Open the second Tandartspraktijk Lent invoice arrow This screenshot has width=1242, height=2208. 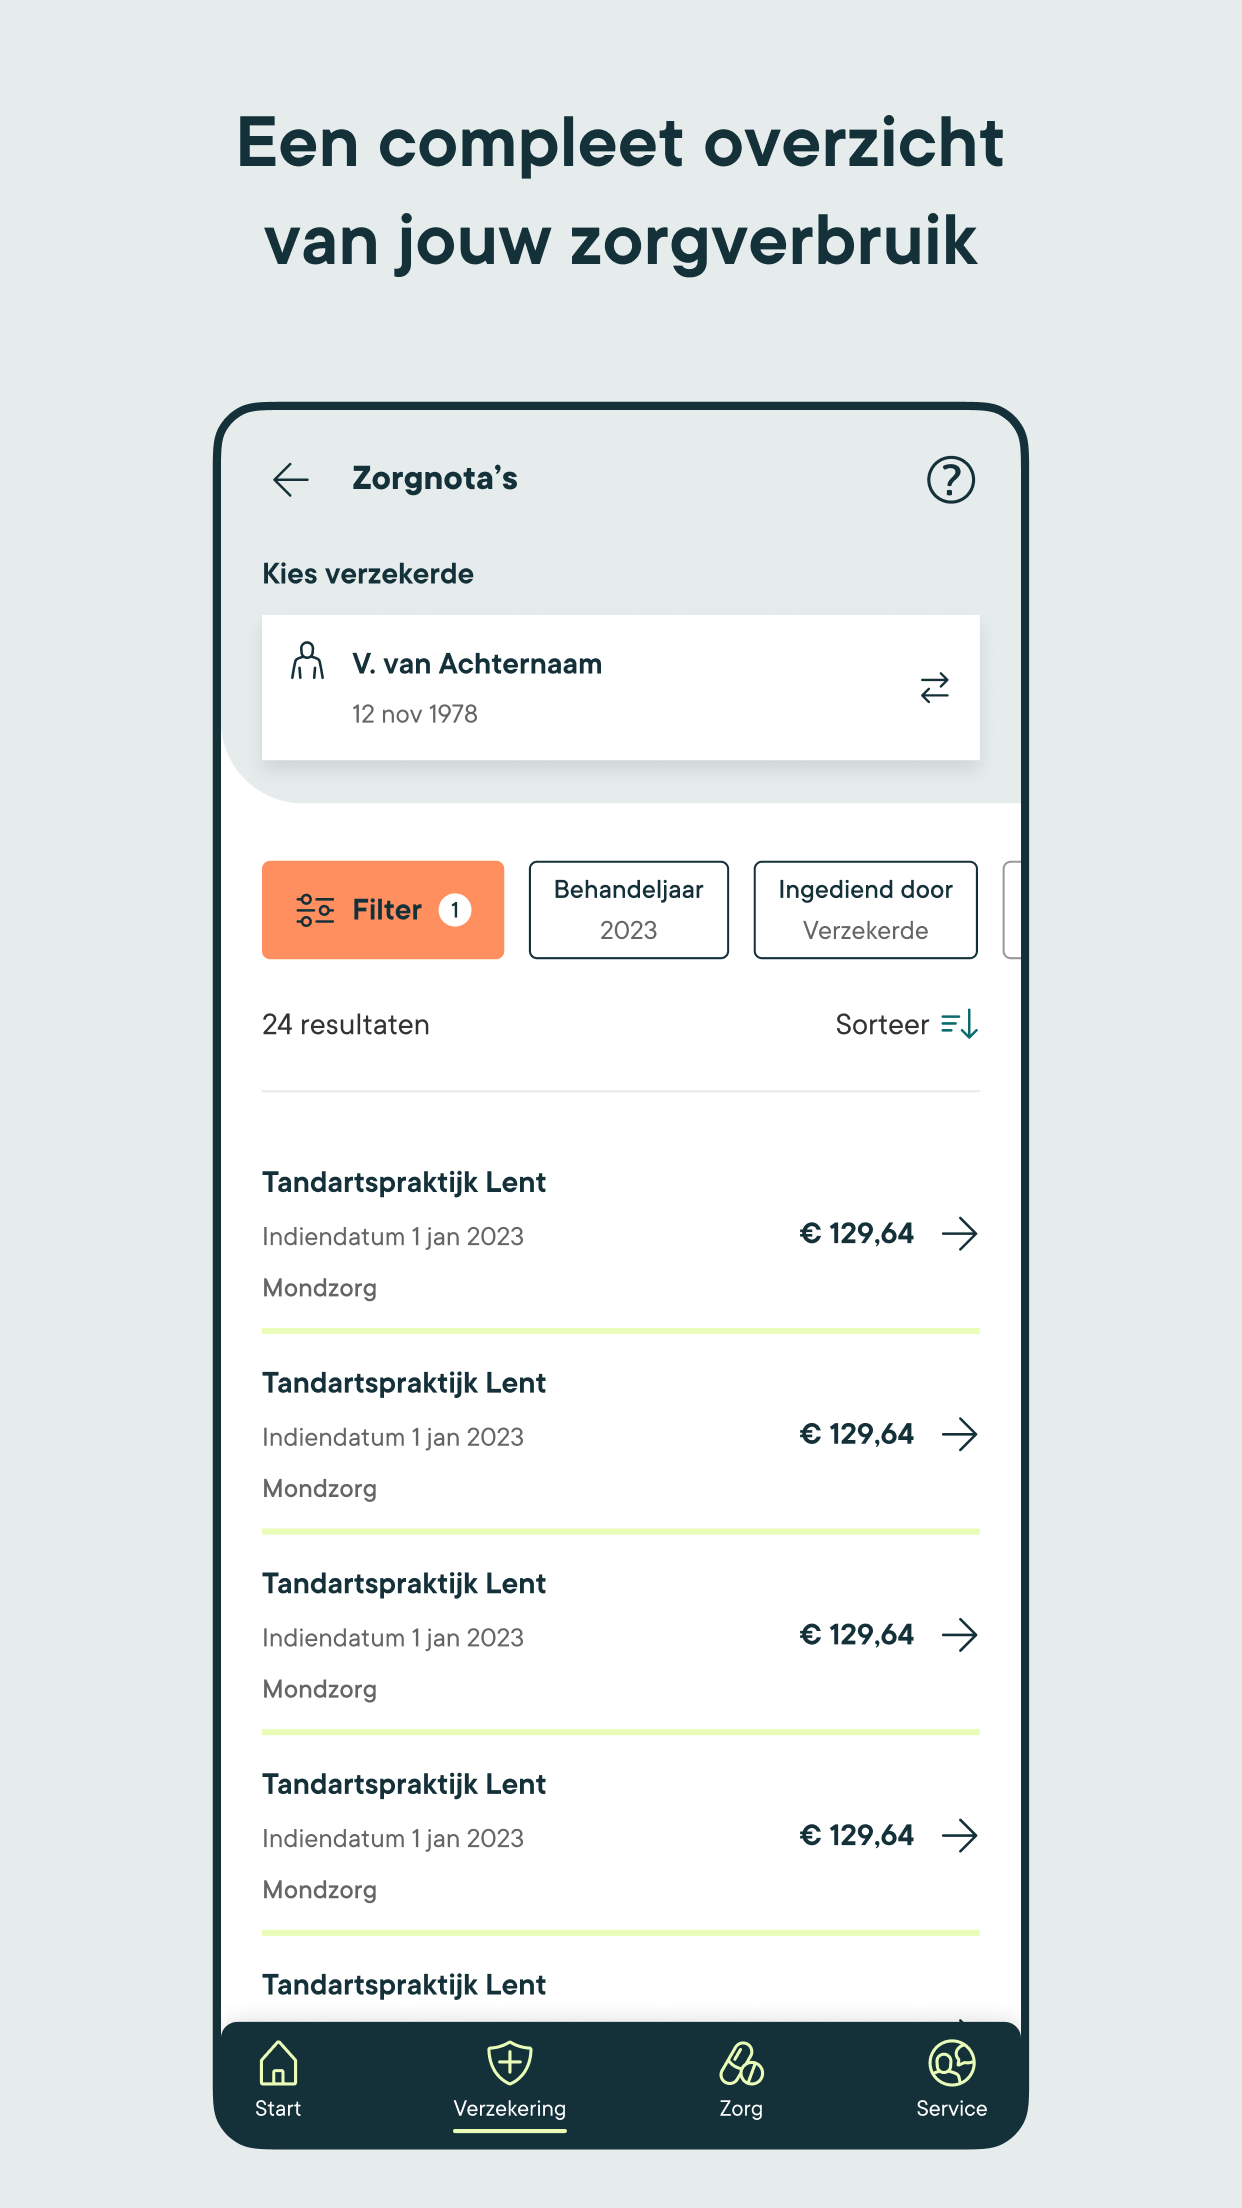pyautogui.click(x=960, y=1435)
